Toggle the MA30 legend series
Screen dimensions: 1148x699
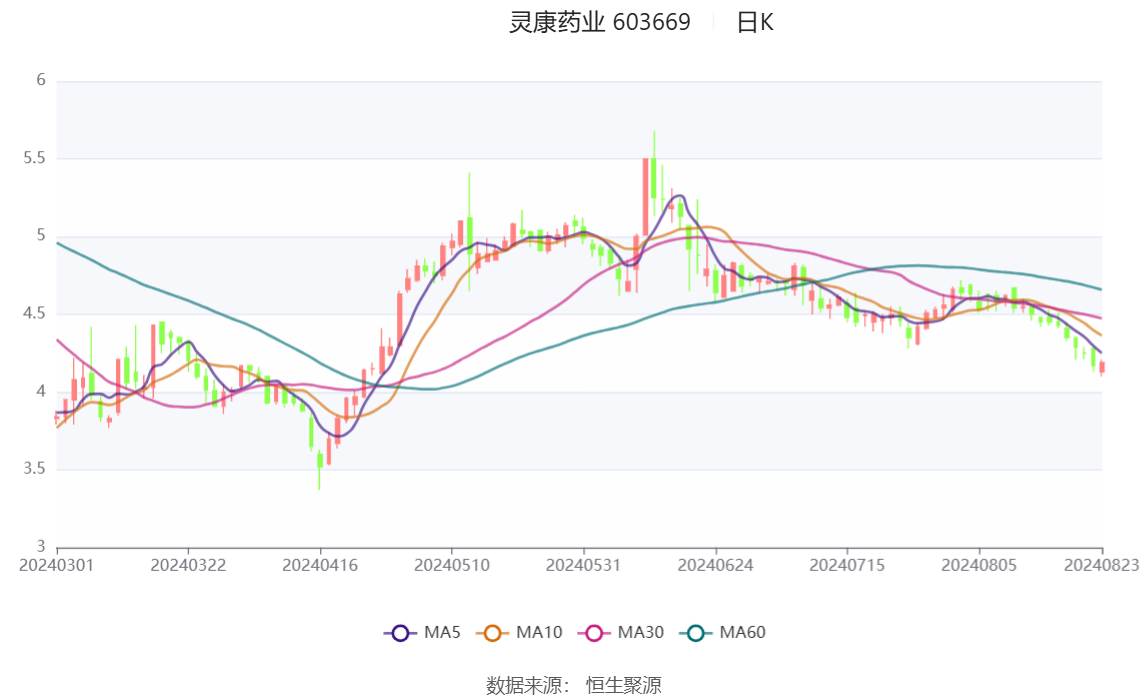[621, 632]
